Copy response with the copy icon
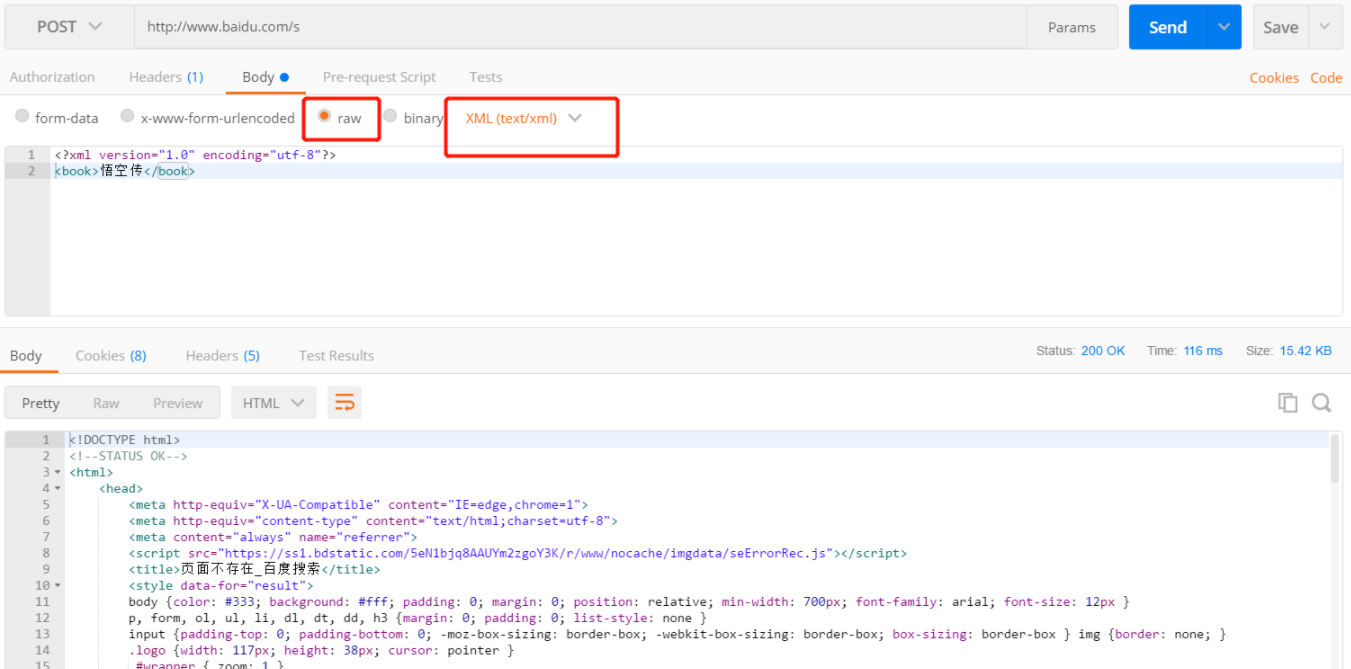 click(1288, 403)
